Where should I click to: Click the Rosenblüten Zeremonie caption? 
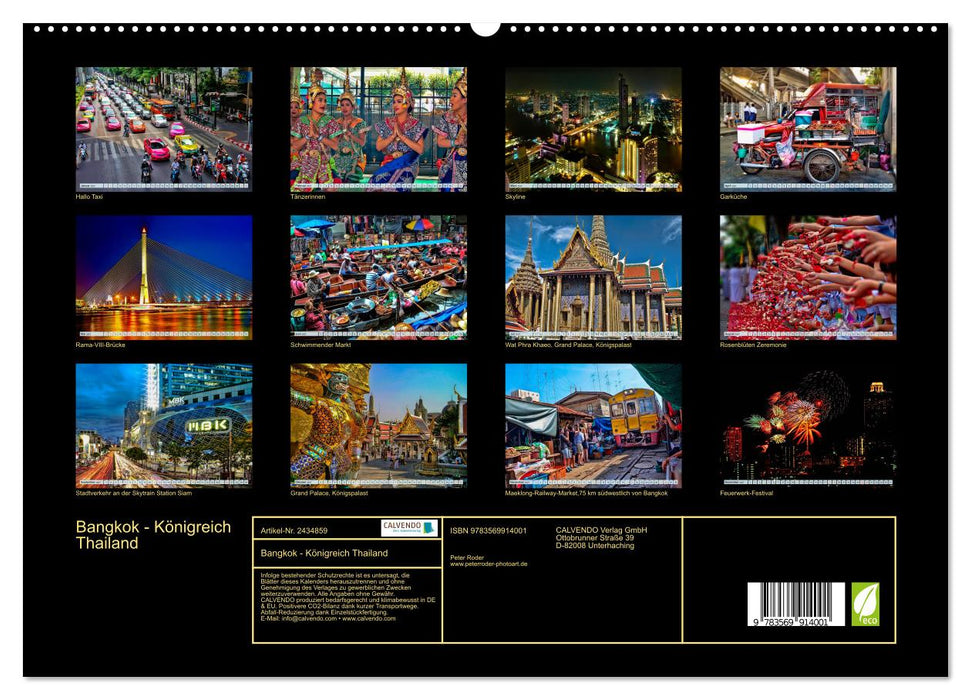[753, 345]
